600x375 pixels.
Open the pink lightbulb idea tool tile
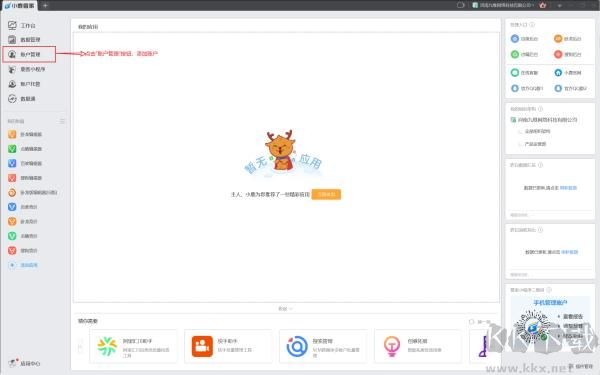coord(418,346)
